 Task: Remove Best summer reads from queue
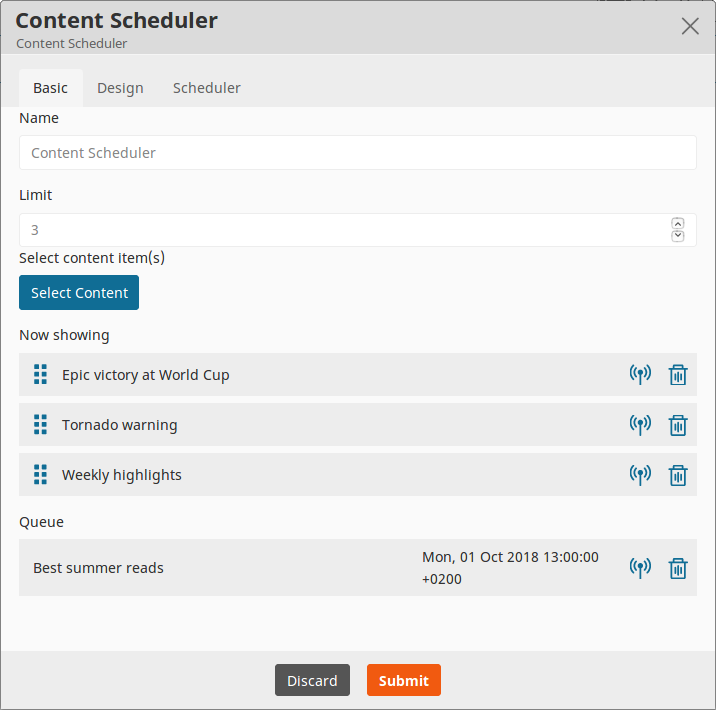678,568
